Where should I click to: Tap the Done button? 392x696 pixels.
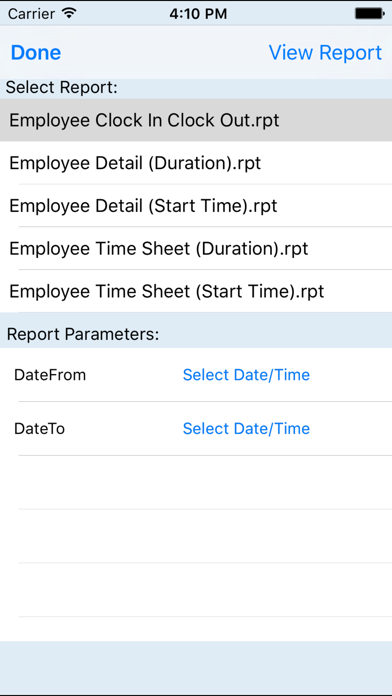[x=36, y=52]
